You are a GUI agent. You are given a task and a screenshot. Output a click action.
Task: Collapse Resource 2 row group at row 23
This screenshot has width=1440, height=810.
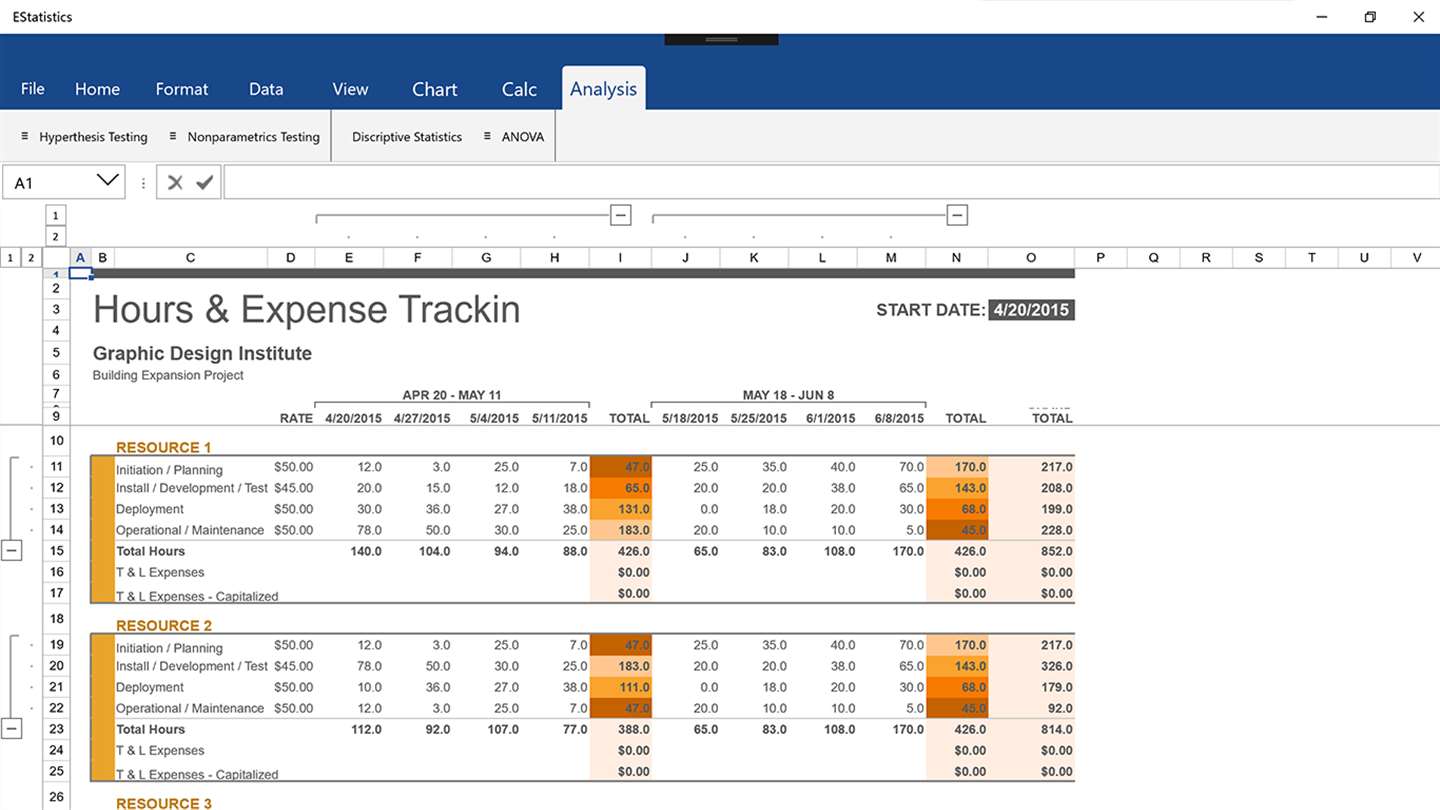tap(11, 729)
